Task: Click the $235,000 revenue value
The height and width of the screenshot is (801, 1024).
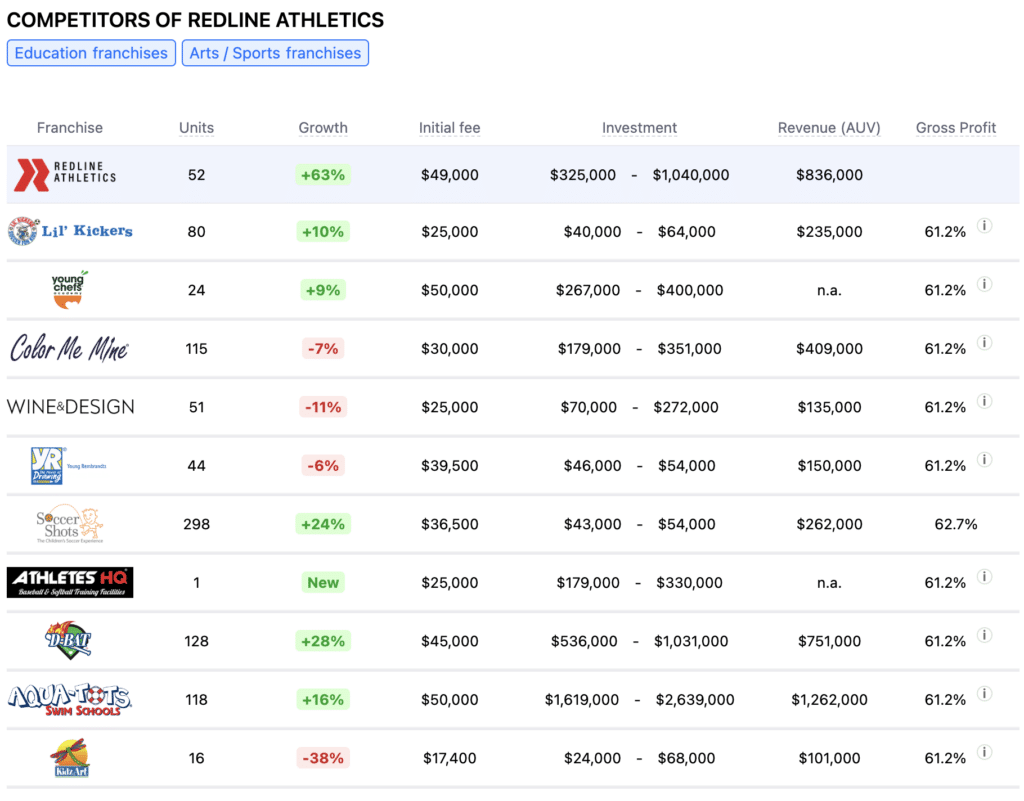Action: [x=829, y=232]
